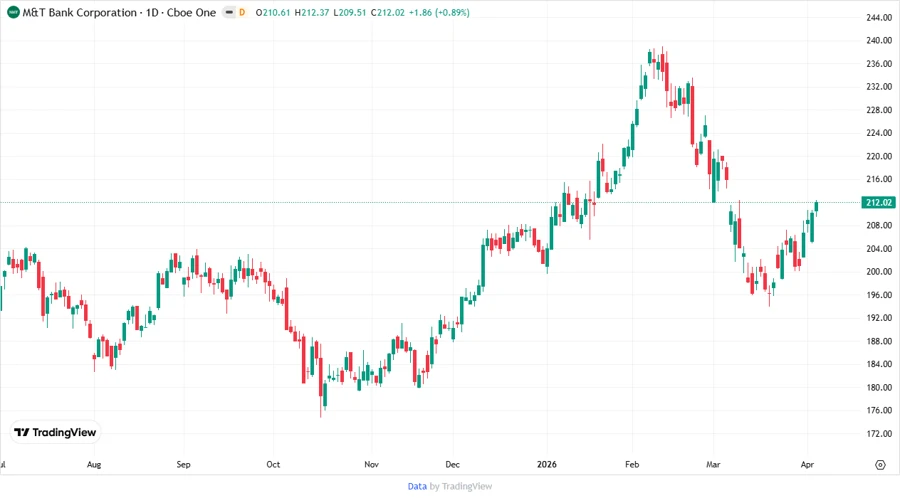Click the 216.00 price axis label

pos(879,179)
